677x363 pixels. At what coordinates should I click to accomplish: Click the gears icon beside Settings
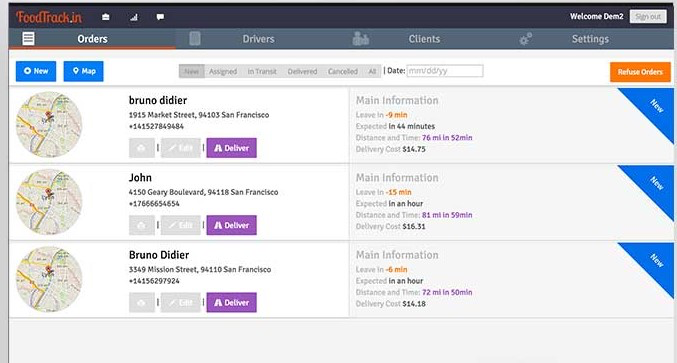click(525, 39)
